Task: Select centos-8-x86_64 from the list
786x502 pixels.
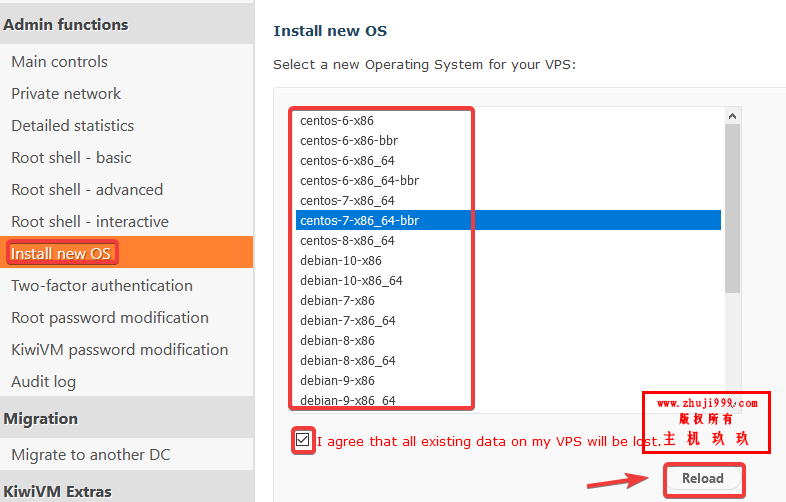Action: pos(508,240)
